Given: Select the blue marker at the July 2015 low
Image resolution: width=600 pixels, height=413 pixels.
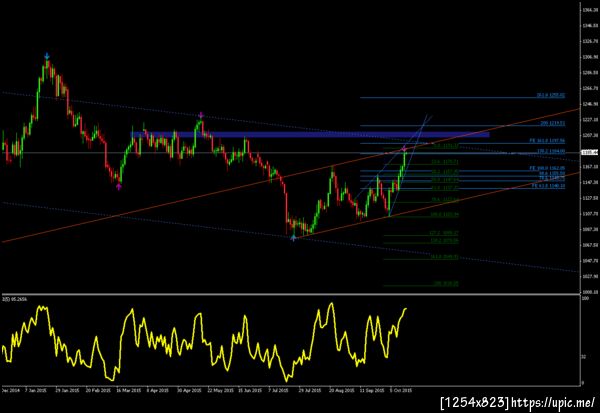Looking at the screenshot, I should [293, 238].
